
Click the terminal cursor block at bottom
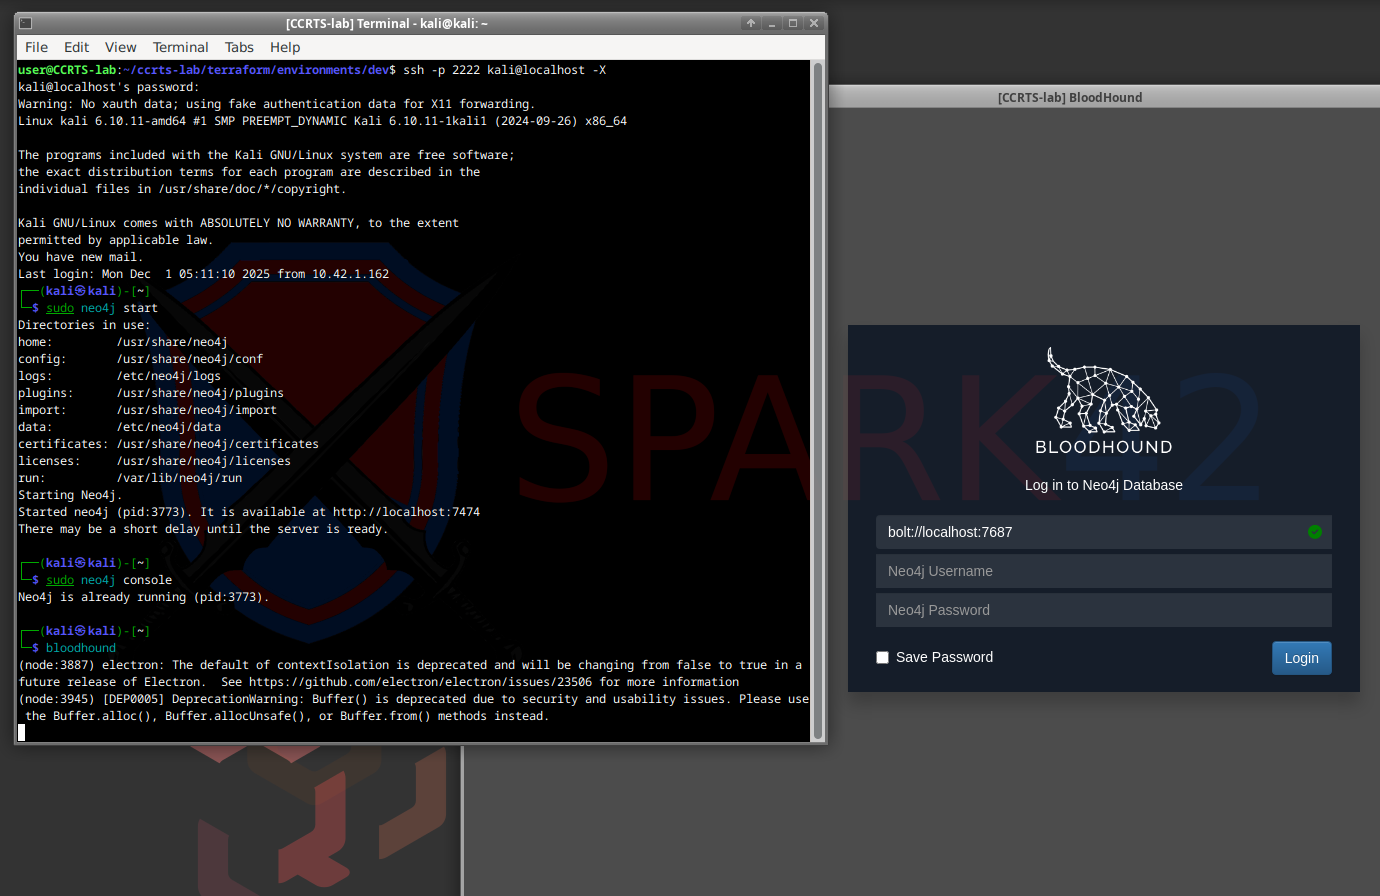[x=22, y=732]
